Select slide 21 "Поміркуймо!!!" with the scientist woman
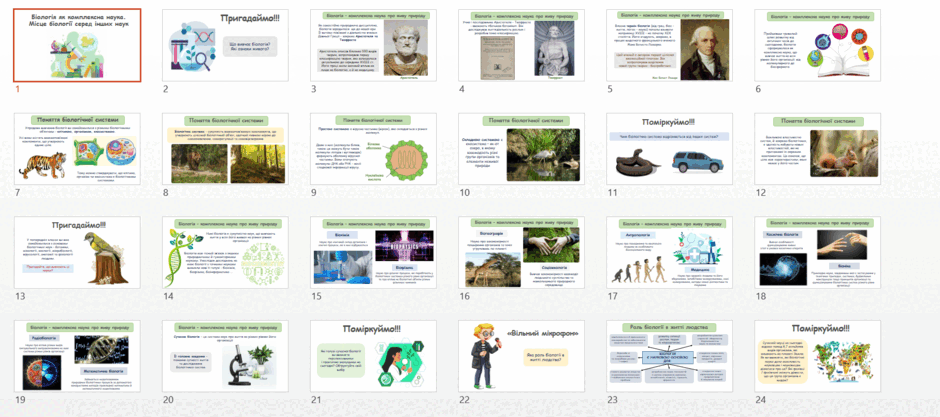The height and width of the screenshot is (417, 940). click(373, 356)
